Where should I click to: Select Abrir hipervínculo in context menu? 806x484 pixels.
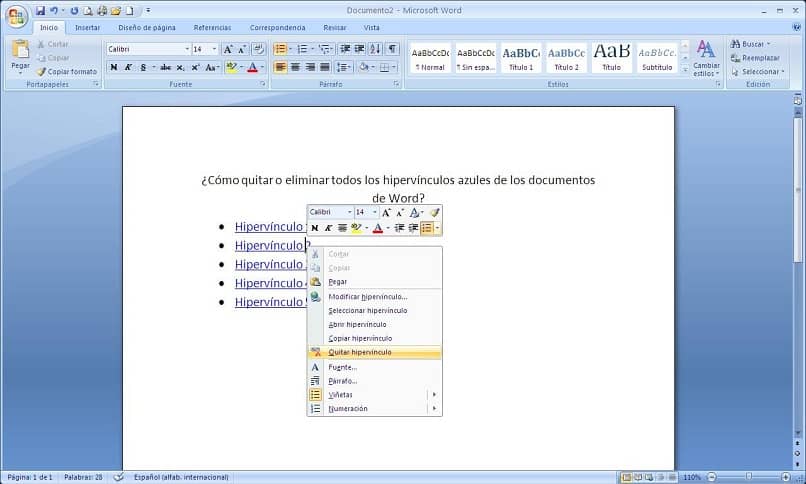(x=374, y=325)
